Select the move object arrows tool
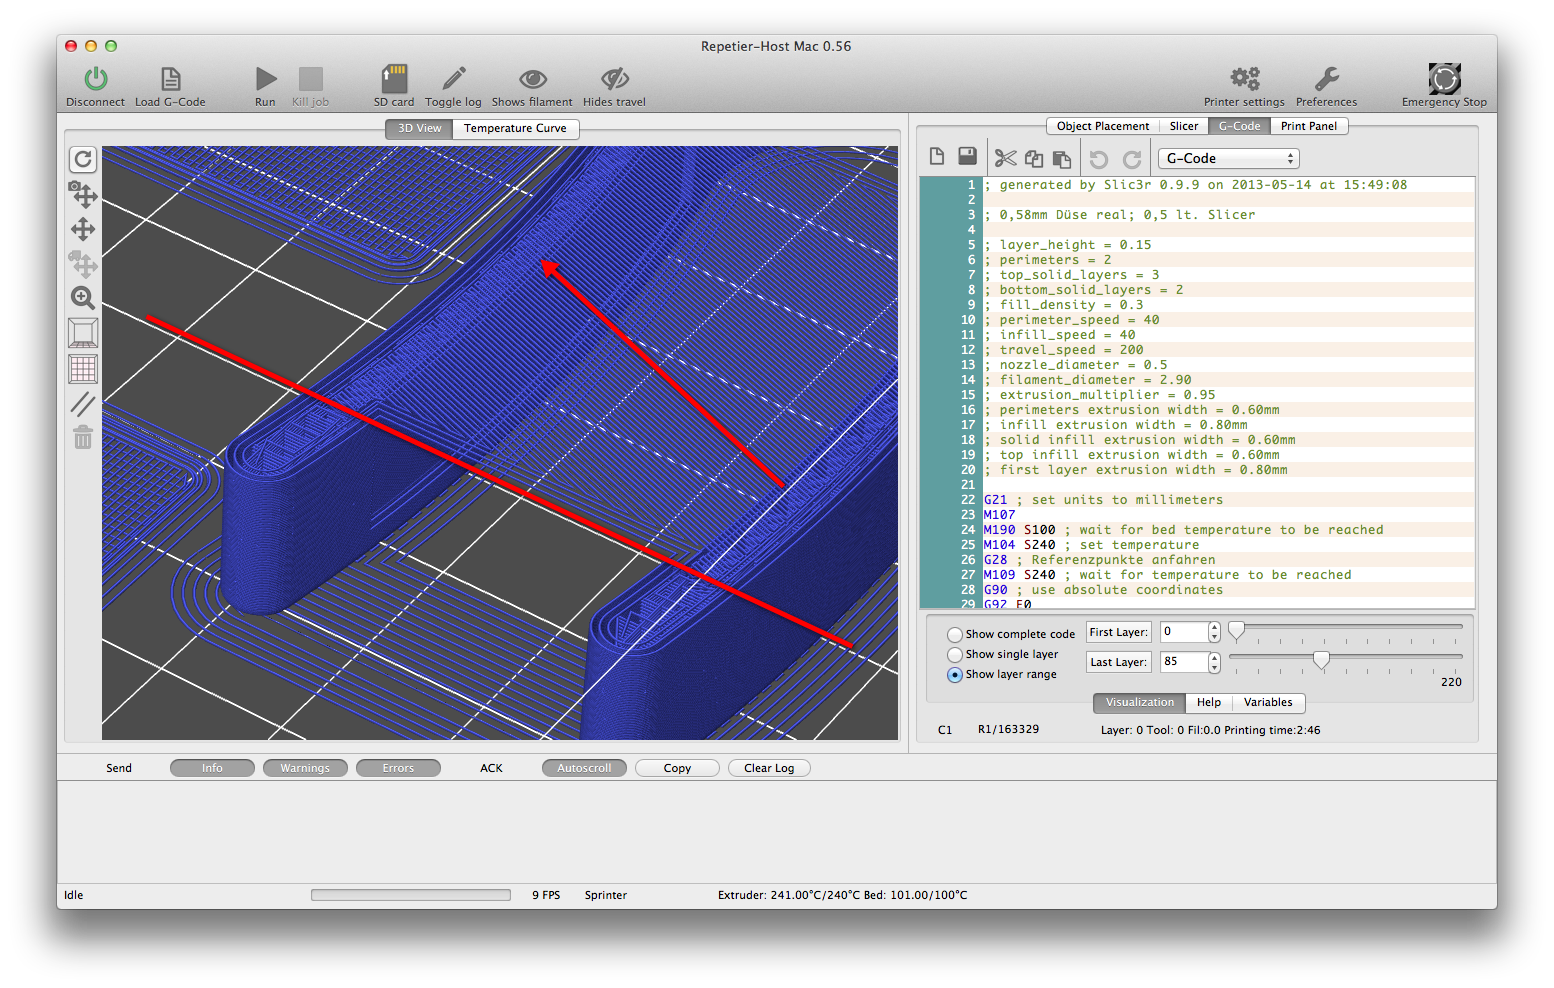The width and height of the screenshot is (1554, 988). click(83, 265)
